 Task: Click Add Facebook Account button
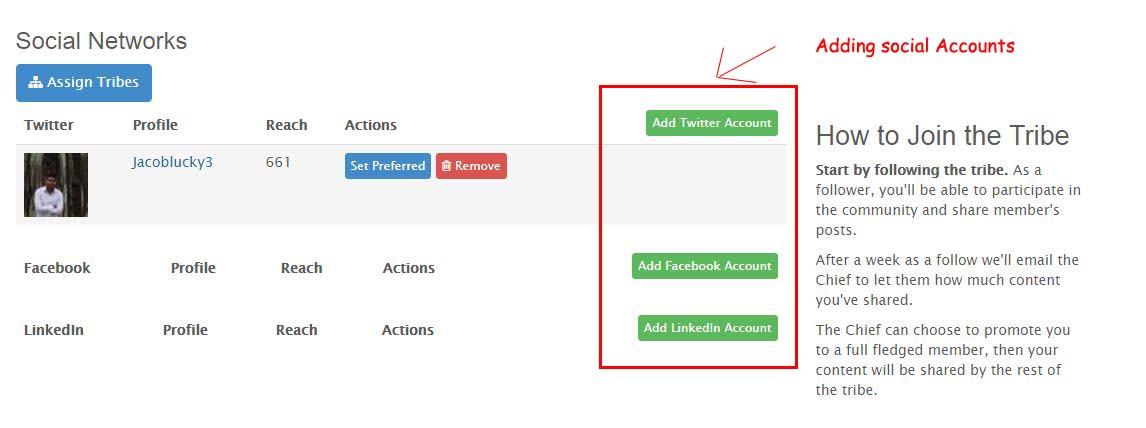[x=705, y=266]
